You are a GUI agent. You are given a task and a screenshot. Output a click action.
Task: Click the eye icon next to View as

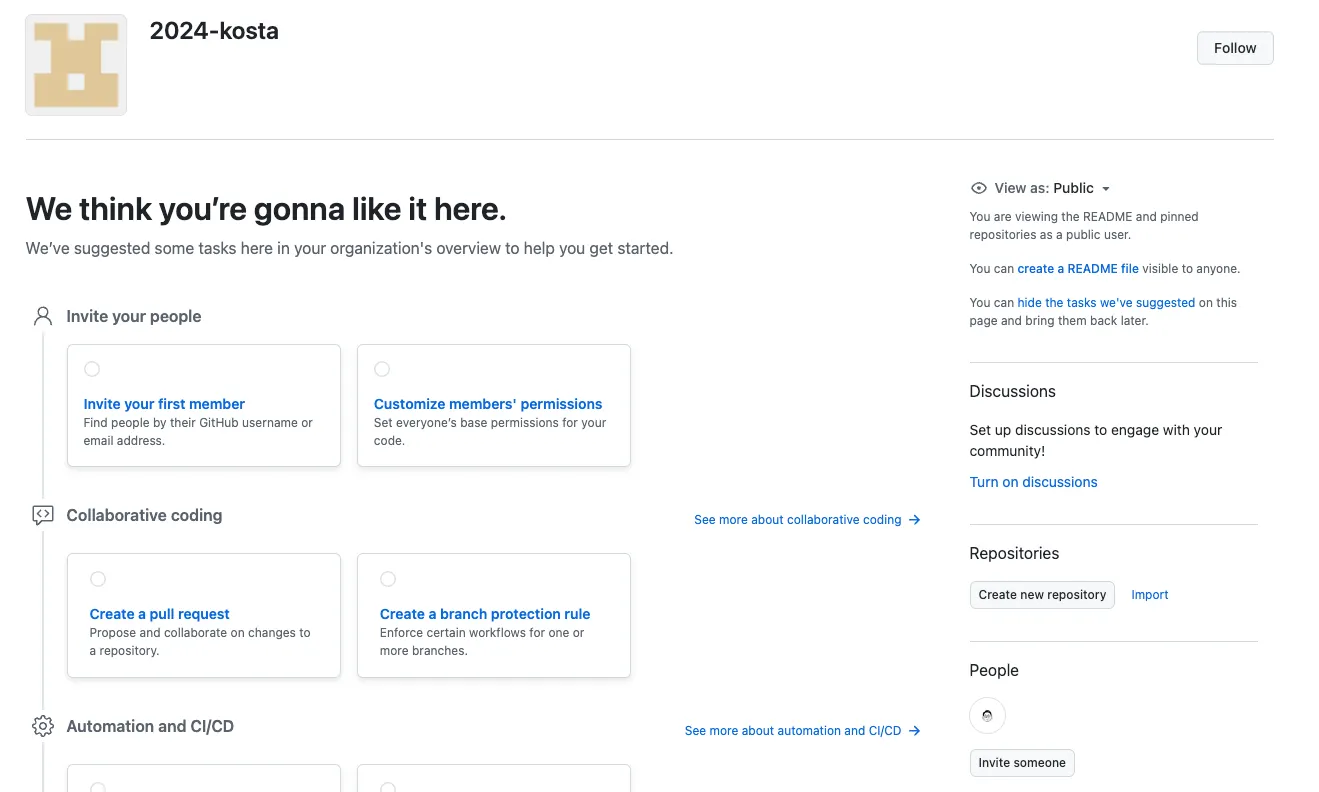click(x=979, y=188)
